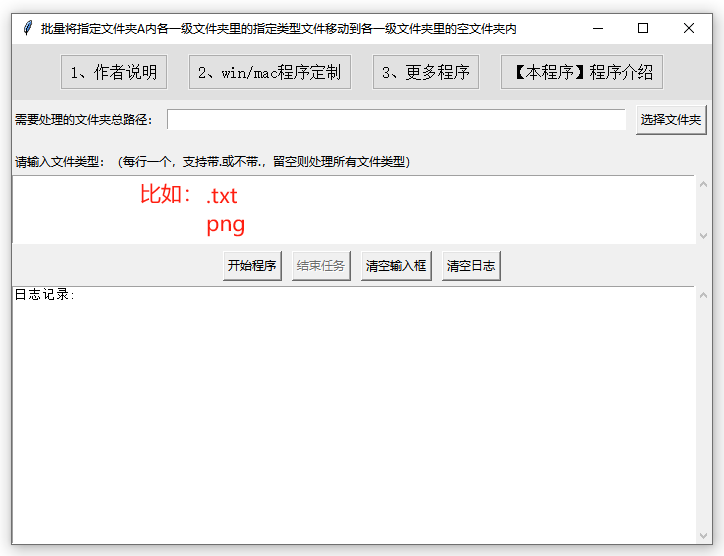Image resolution: width=724 pixels, height=556 pixels.
Task: Click 清空输入框 to clear input
Action: tap(396, 266)
